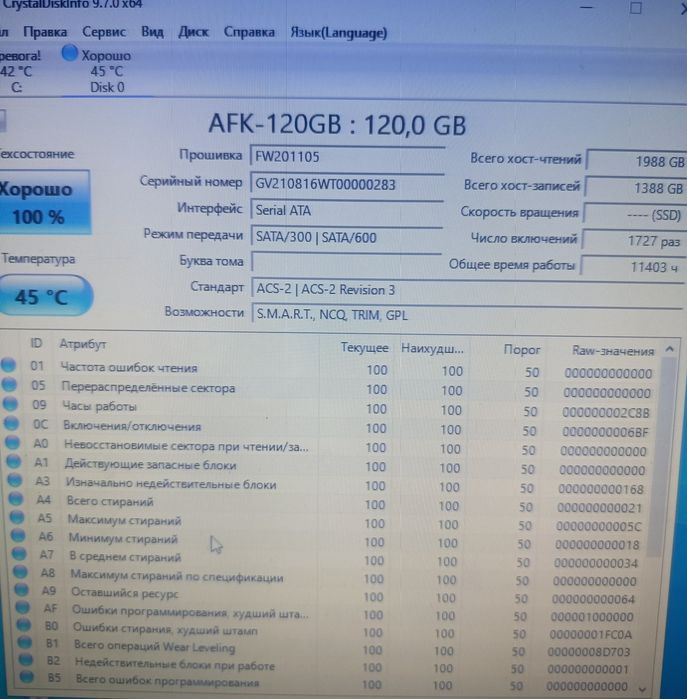Image resolution: width=687 pixels, height=699 pixels.
Task: Click the Хорошо 100 % health button
Action: (x=44, y=203)
